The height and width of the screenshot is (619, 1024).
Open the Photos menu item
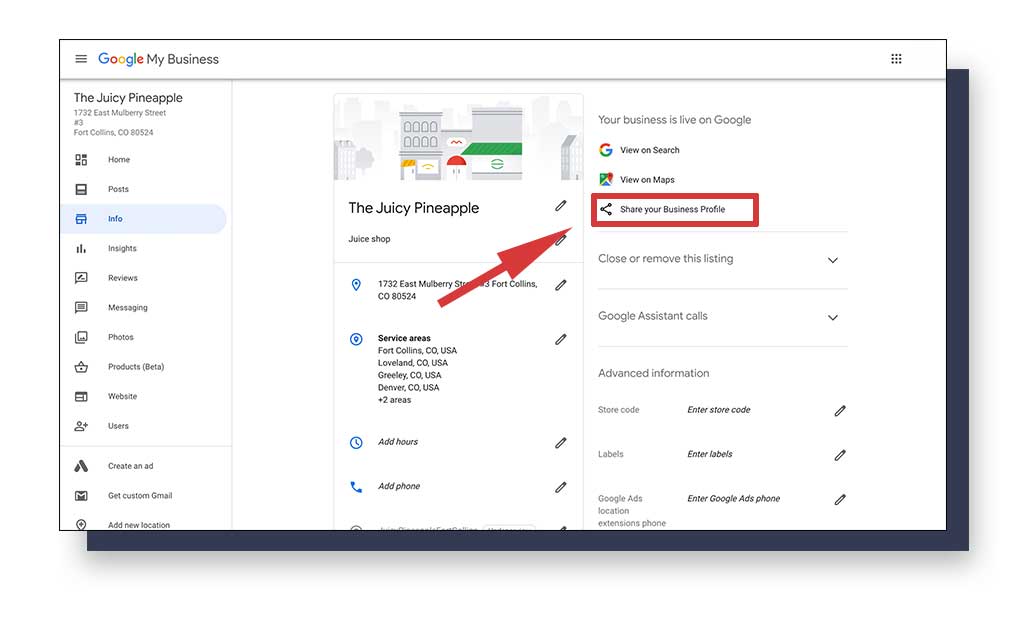pos(121,337)
